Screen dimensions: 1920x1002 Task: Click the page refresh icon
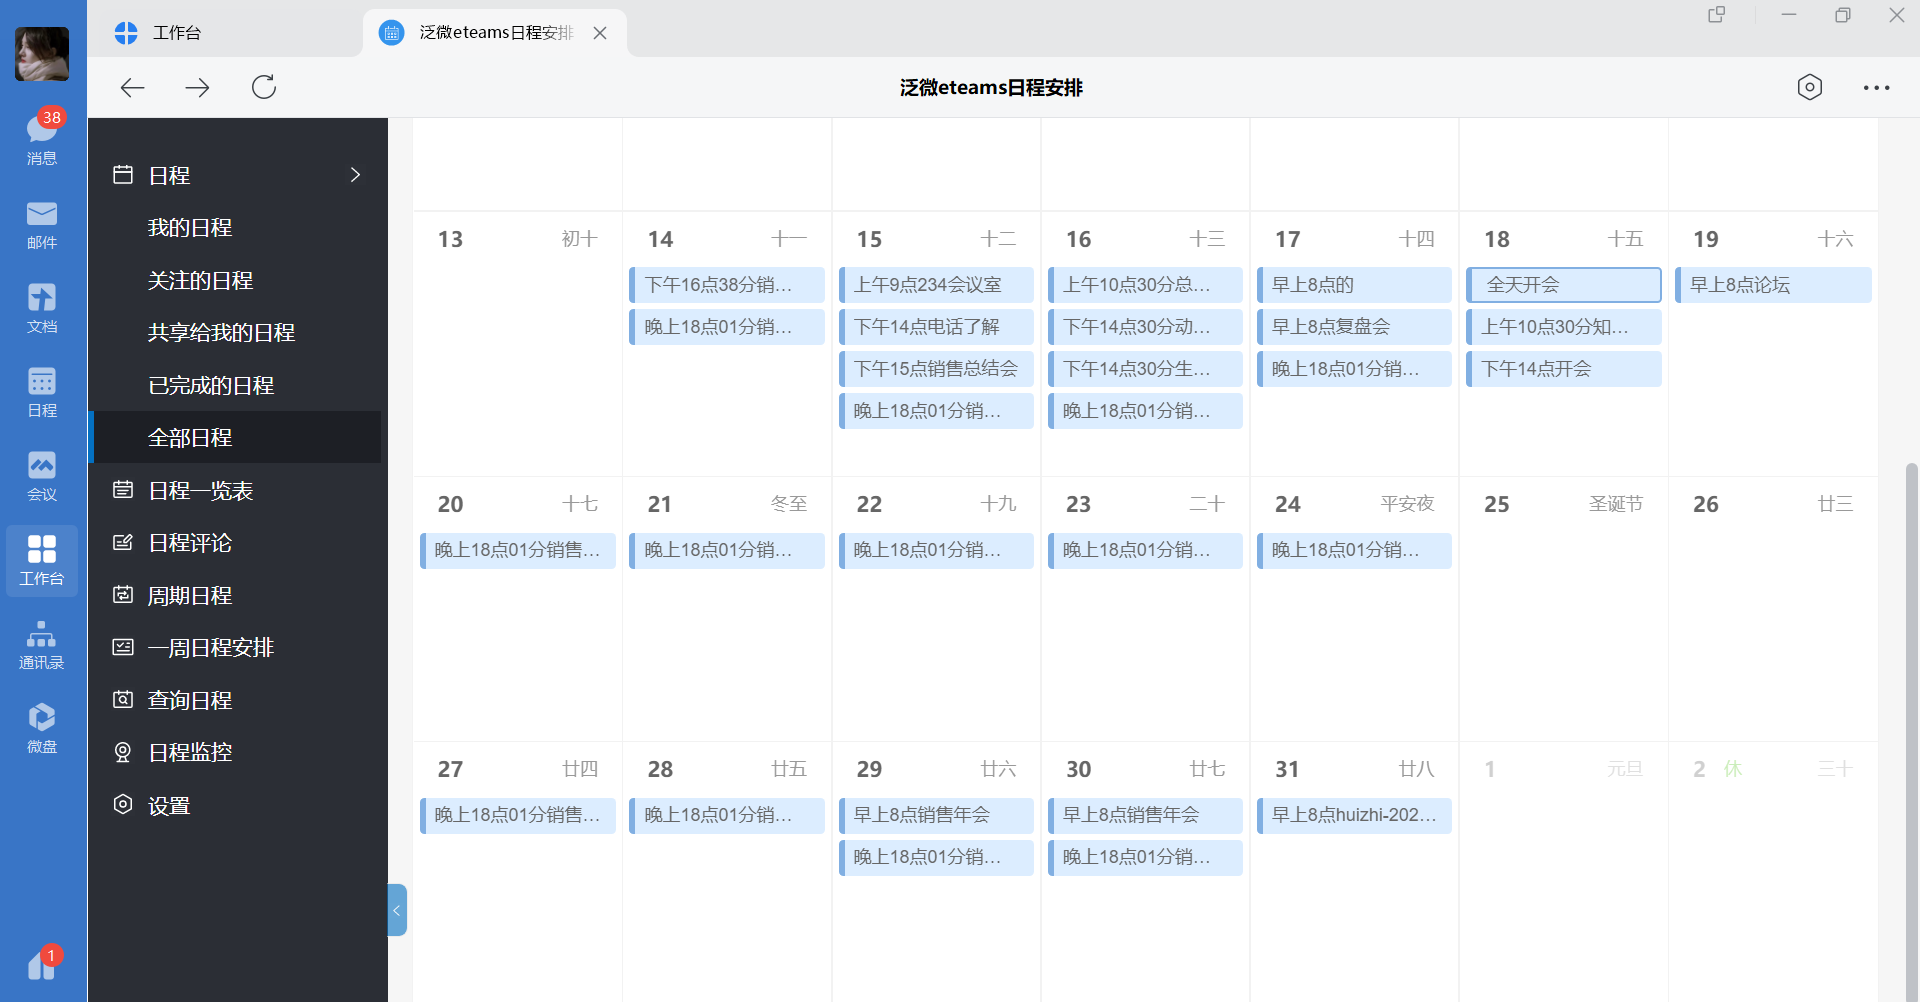264,88
